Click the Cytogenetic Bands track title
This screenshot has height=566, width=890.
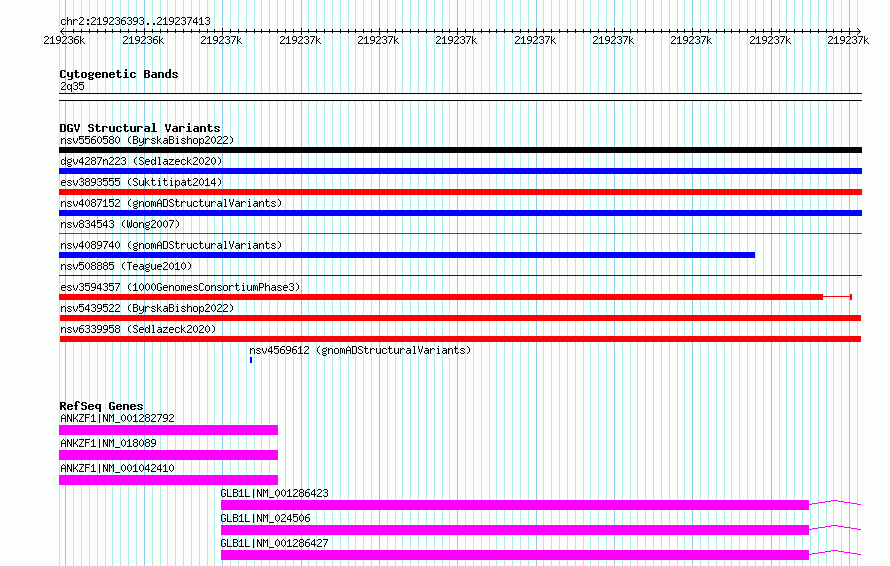click(119, 74)
